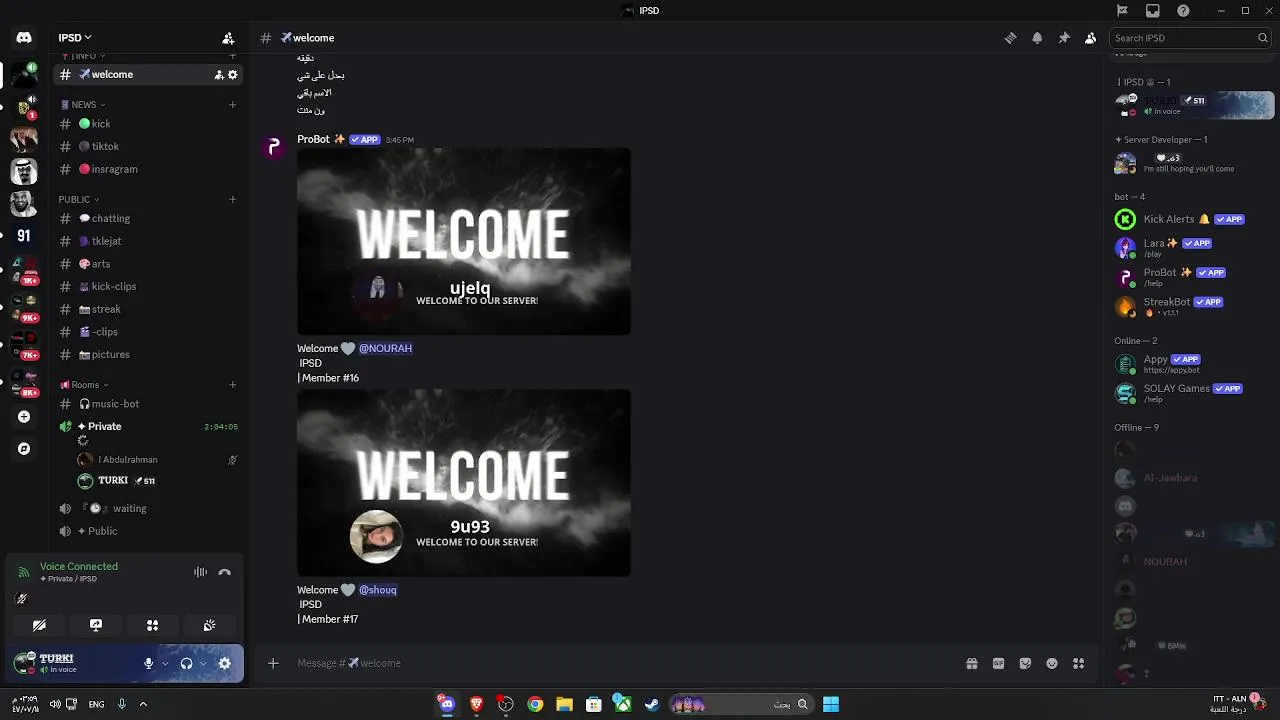Attach a file with the plus icon
Screen dimensions: 1280x720
(x=273, y=663)
